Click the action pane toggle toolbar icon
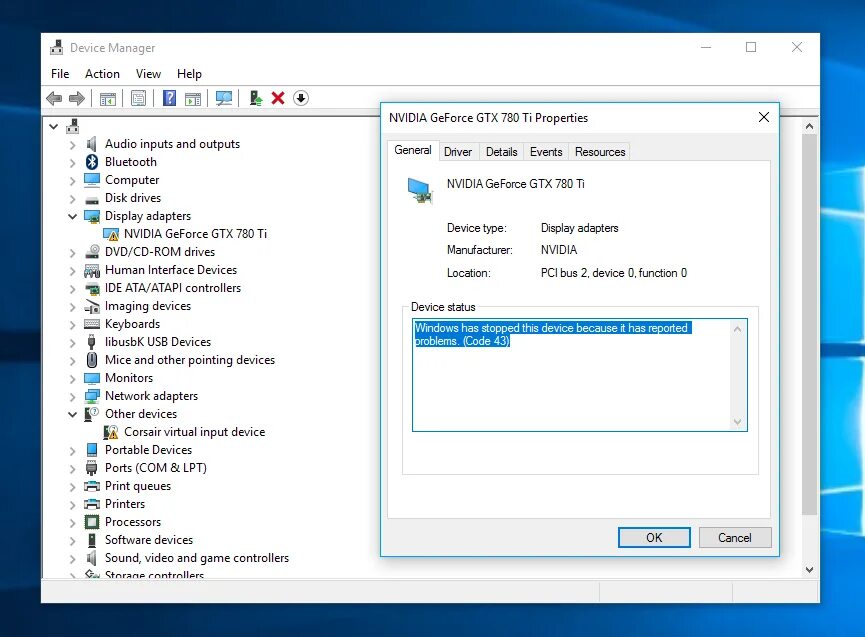 tap(193, 99)
